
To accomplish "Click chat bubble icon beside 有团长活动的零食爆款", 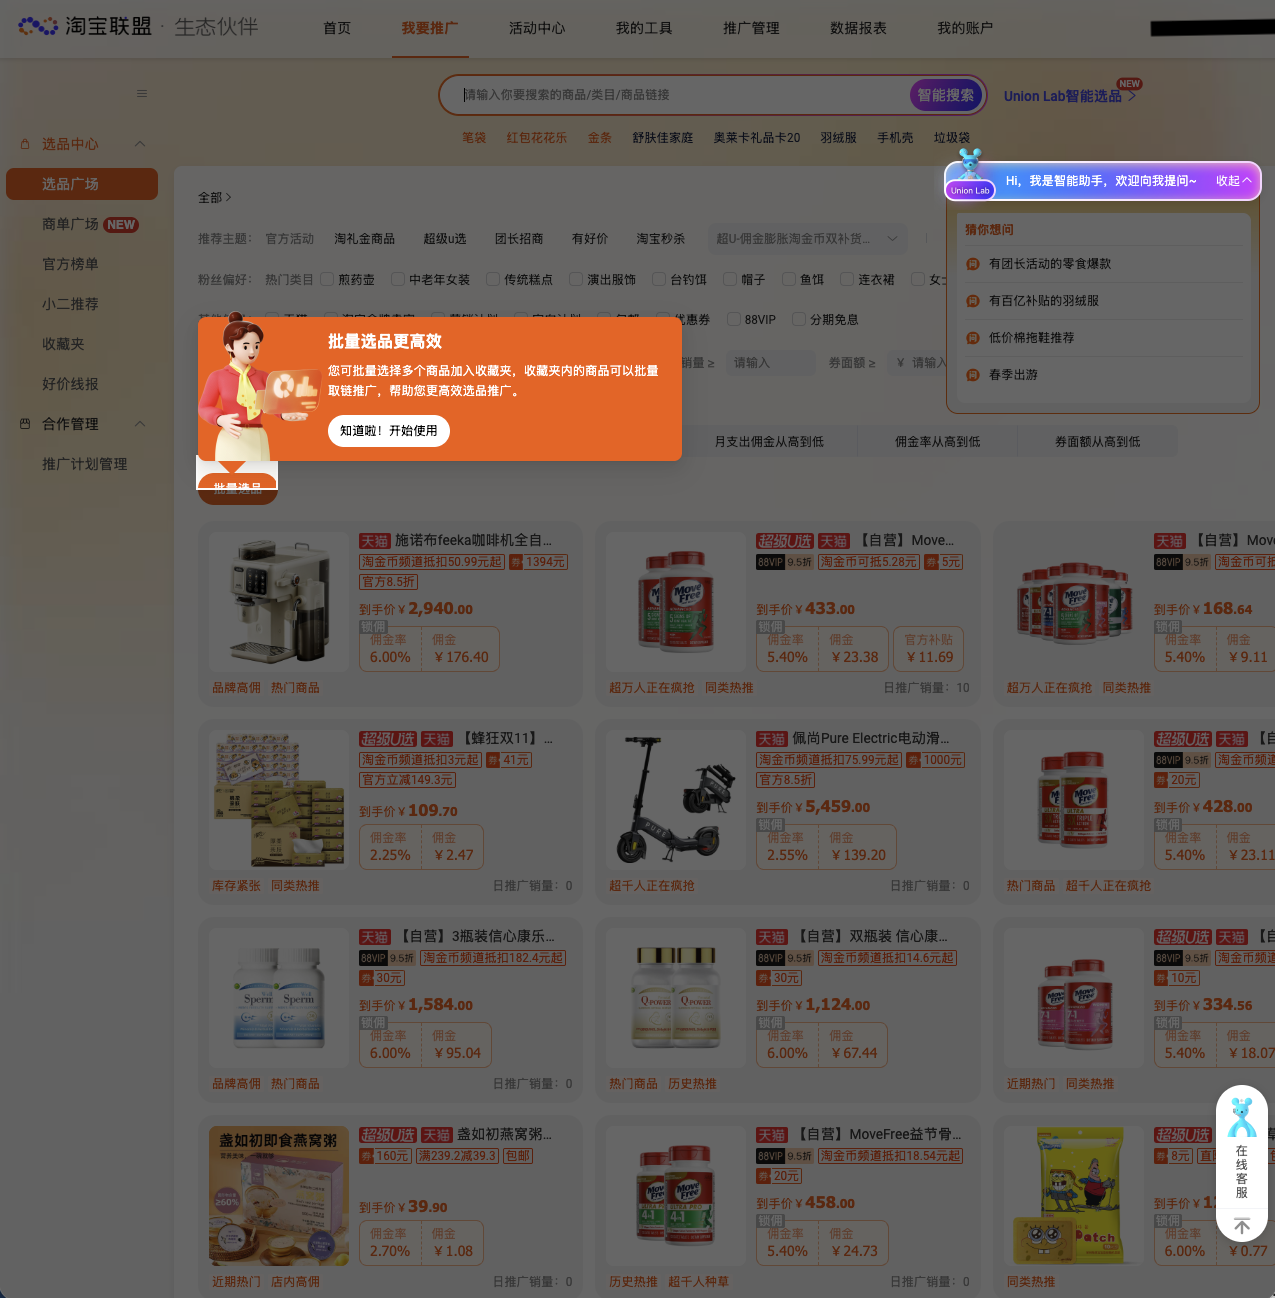I will (972, 264).
